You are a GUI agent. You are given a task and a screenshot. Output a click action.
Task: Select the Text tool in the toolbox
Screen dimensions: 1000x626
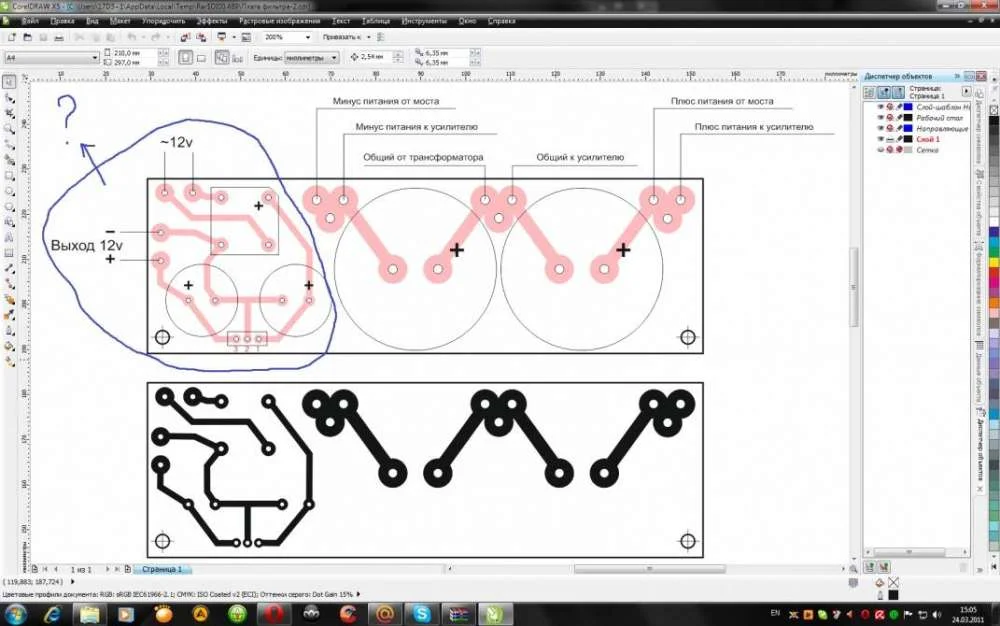click(9, 238)
